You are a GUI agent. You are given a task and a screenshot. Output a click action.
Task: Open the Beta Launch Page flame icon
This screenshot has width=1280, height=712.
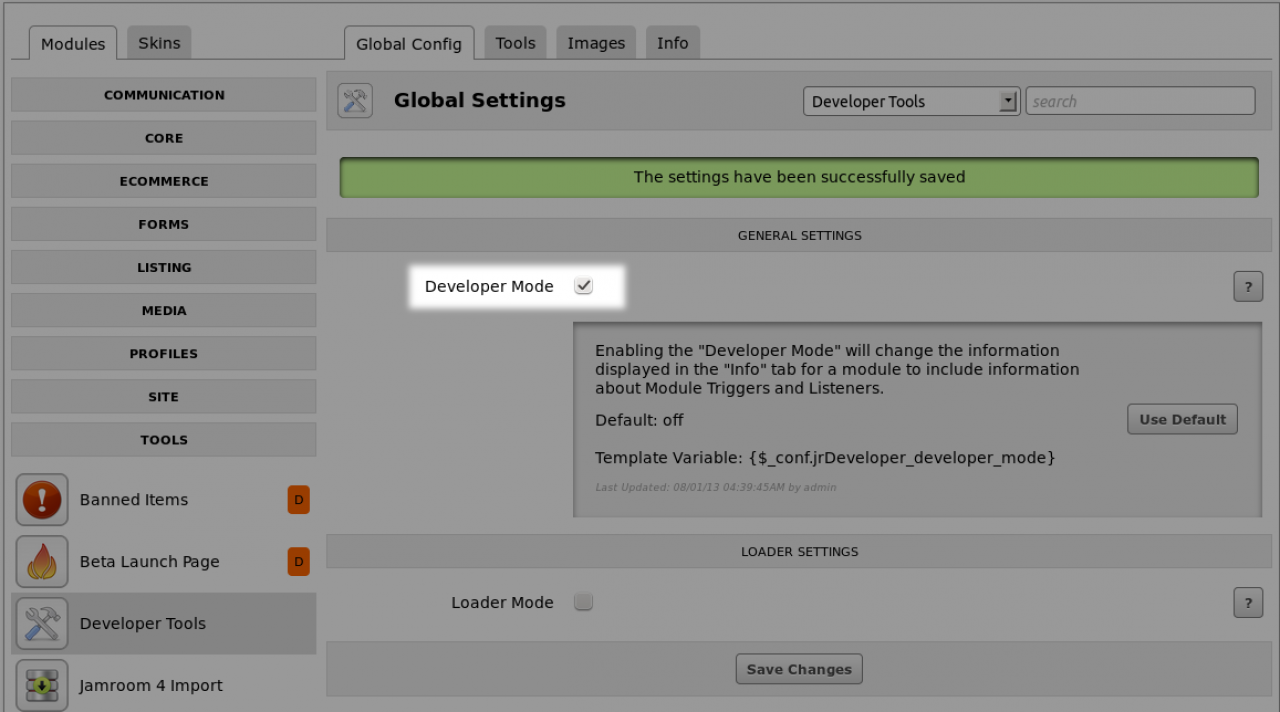tap(42, 562)
